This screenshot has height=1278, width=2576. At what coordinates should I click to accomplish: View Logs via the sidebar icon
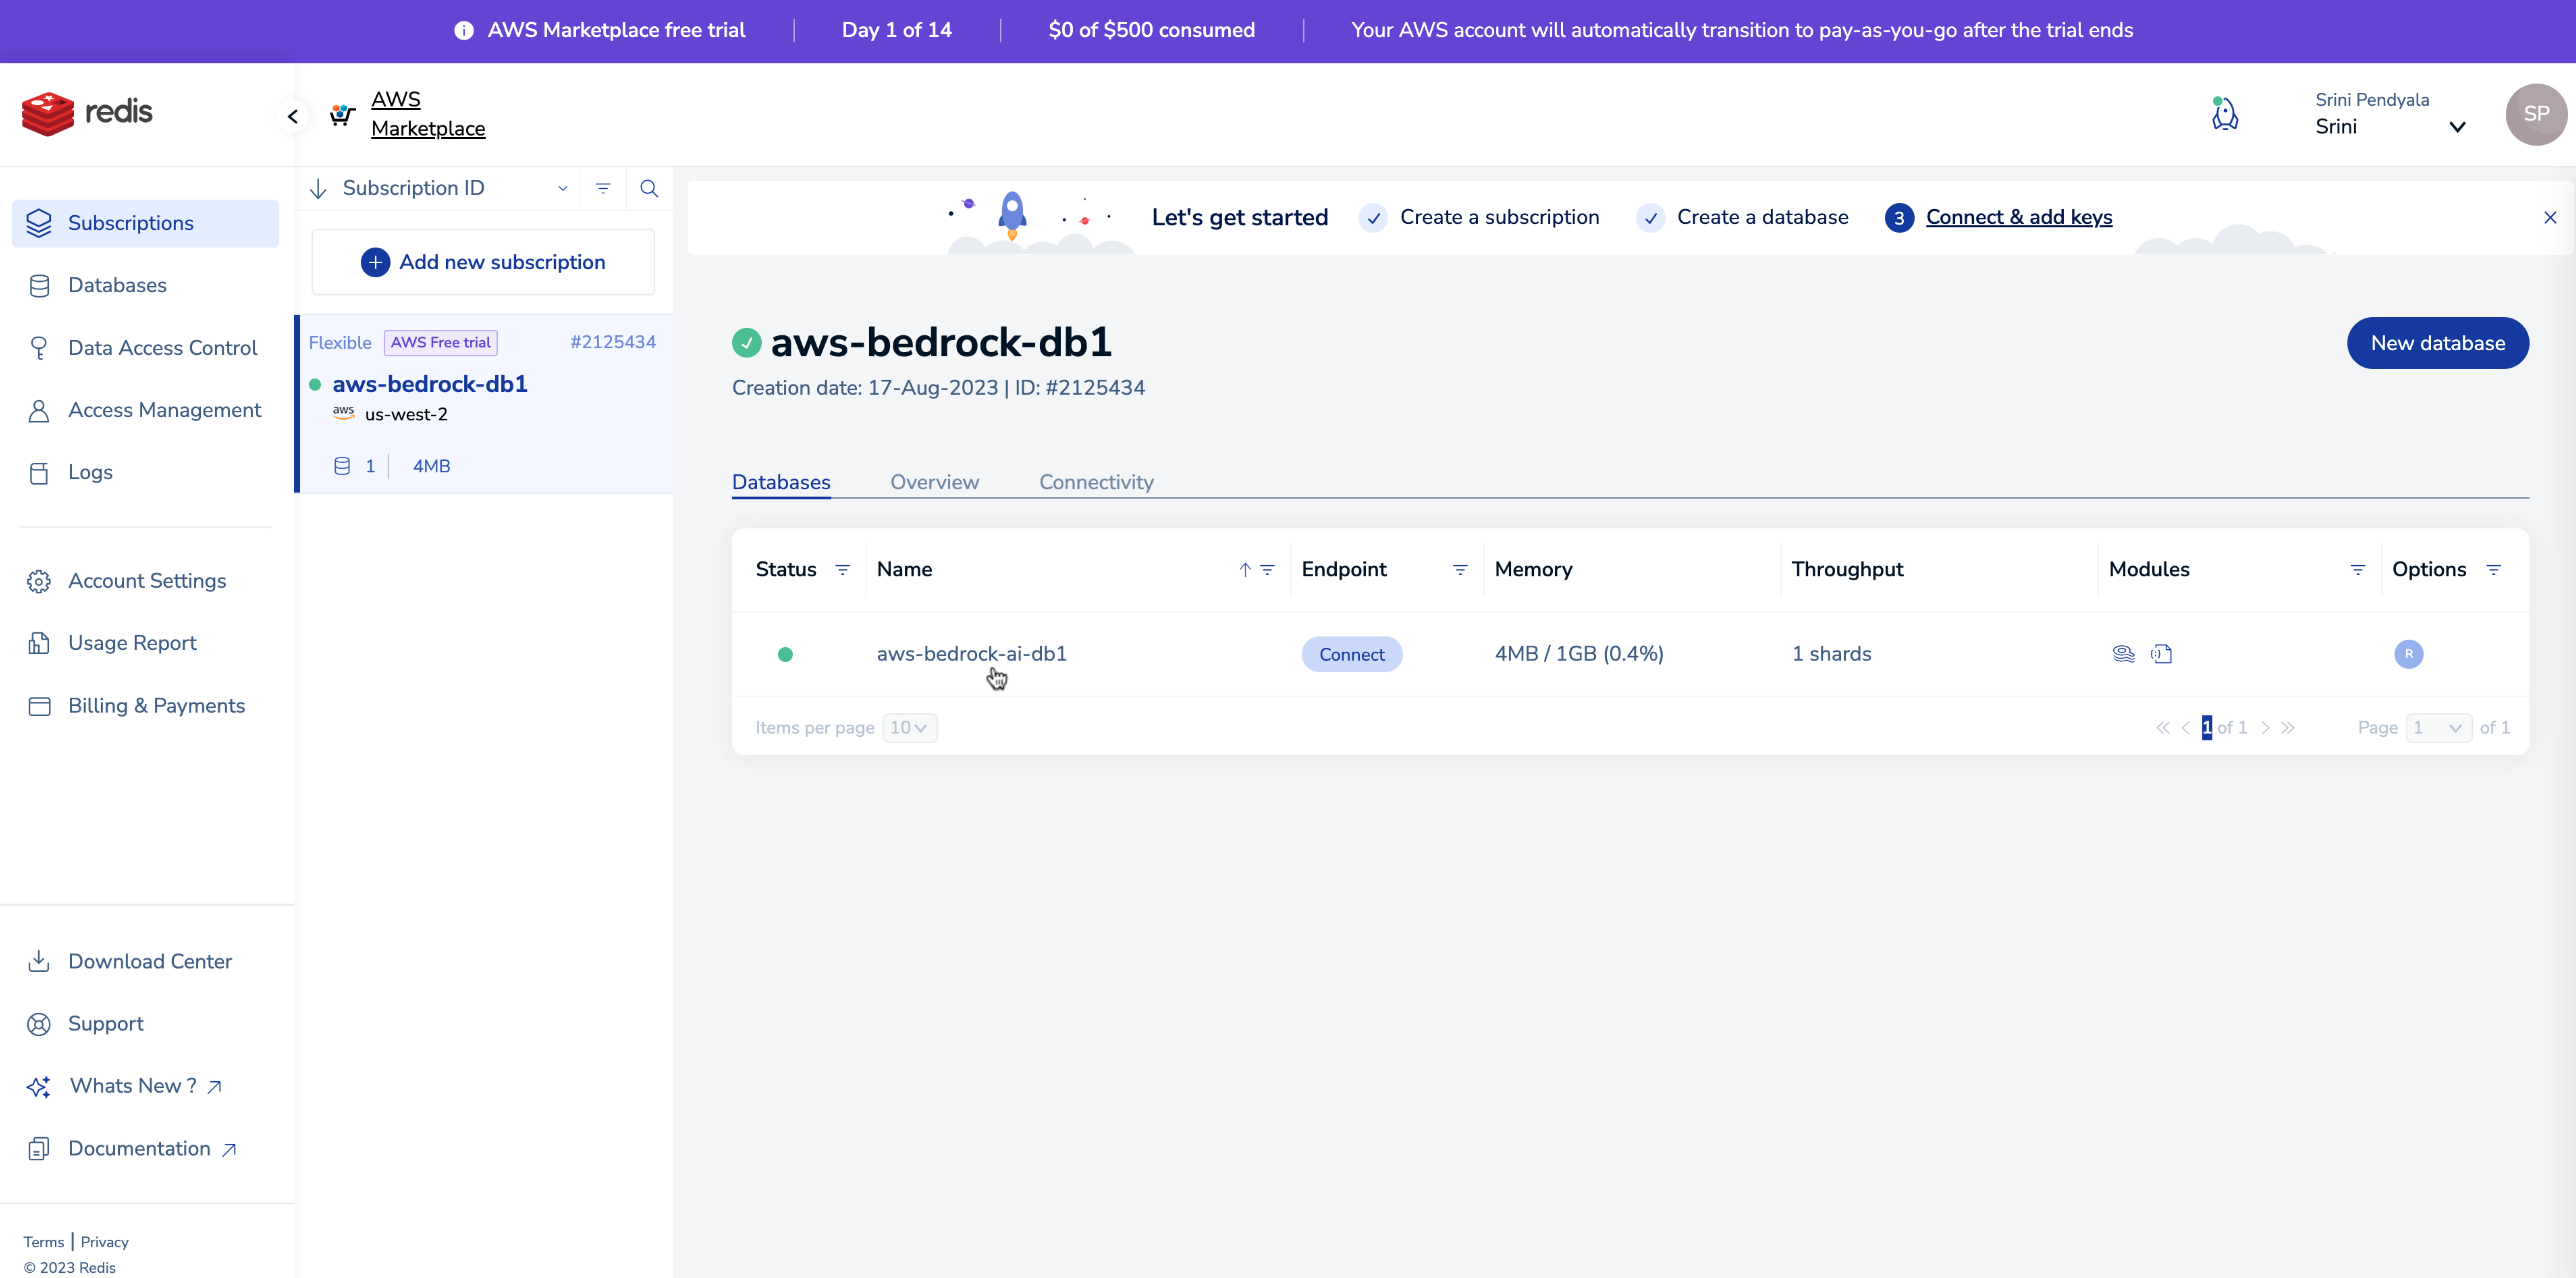40,472
